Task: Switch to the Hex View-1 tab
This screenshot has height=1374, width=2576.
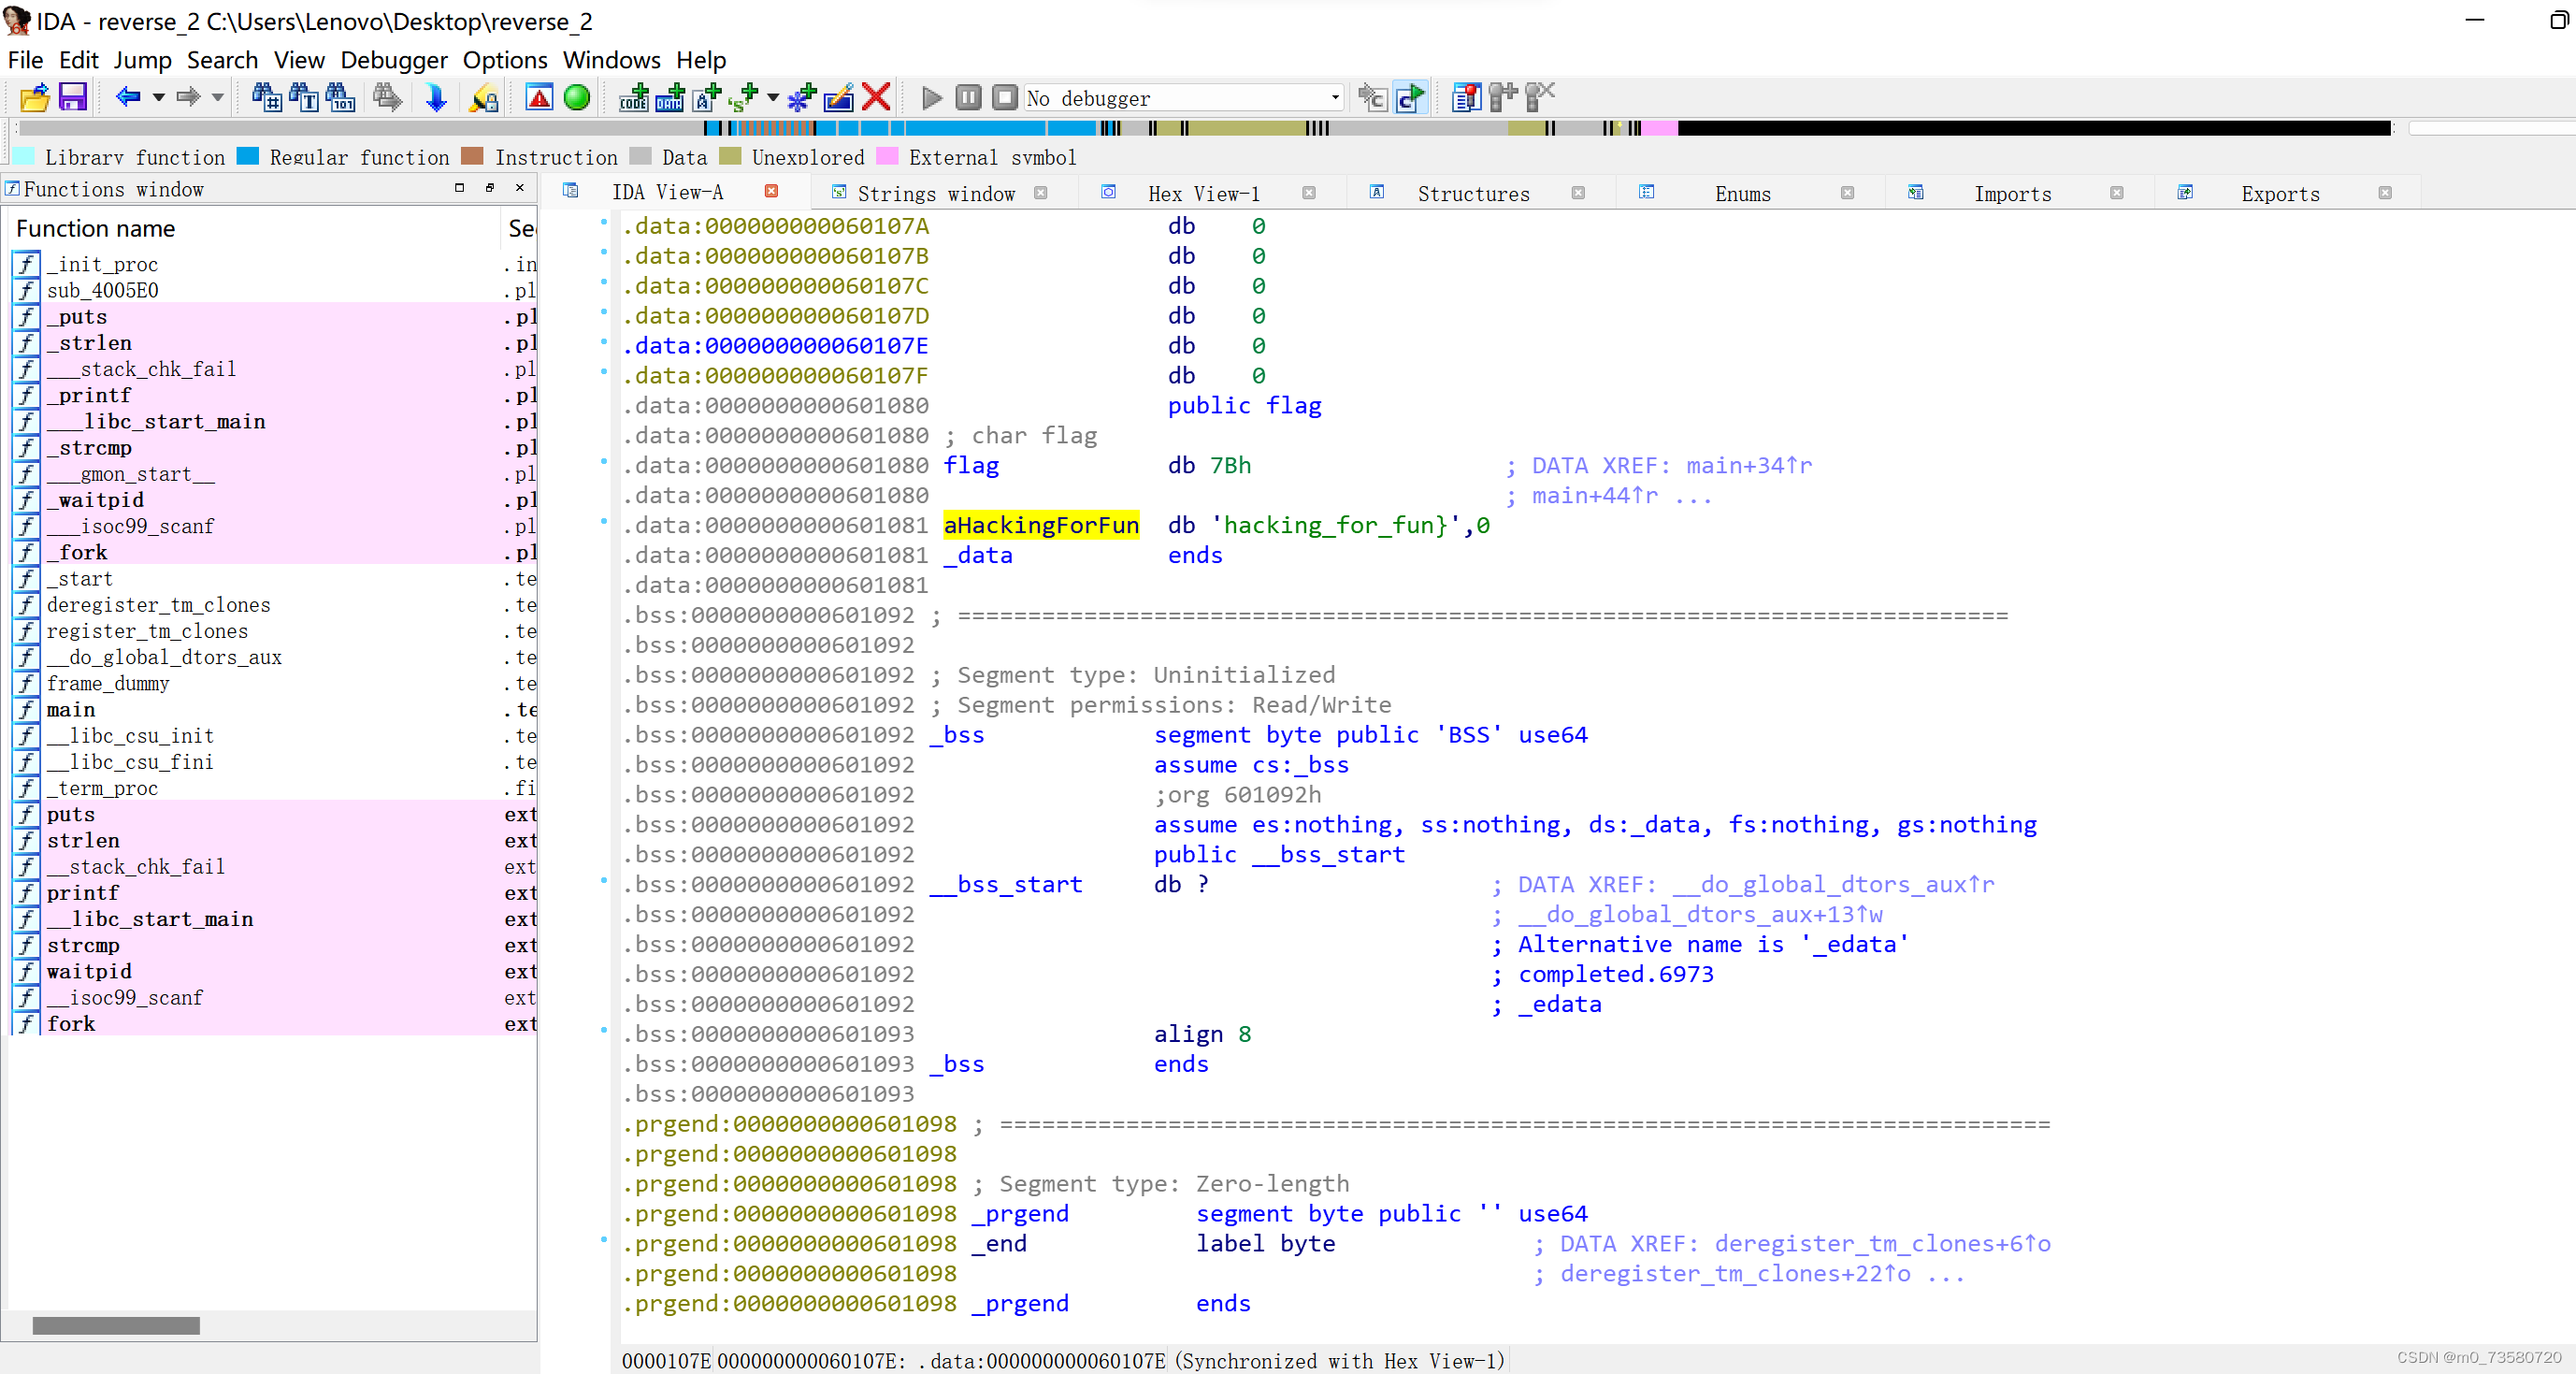Action: (x=1205, y=192)
